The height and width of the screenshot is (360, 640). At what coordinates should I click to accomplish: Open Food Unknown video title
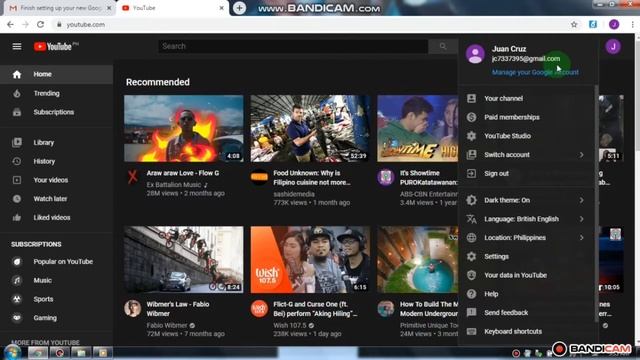tap(312, 178)
